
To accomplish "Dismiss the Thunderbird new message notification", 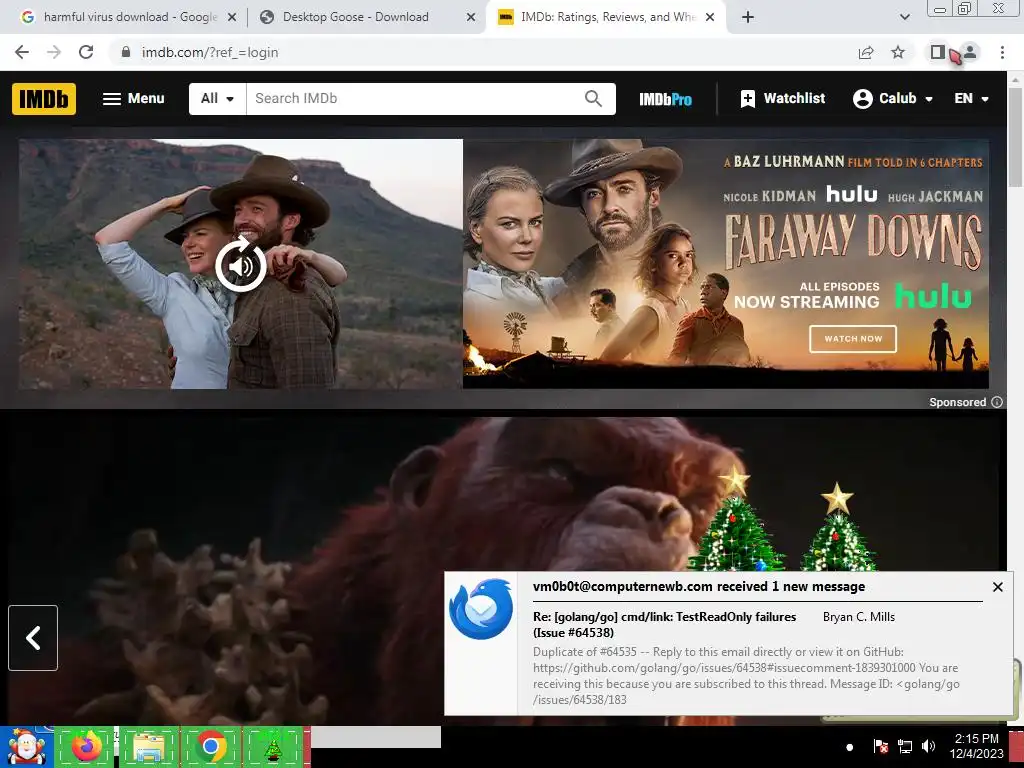I will click(998, 587).
